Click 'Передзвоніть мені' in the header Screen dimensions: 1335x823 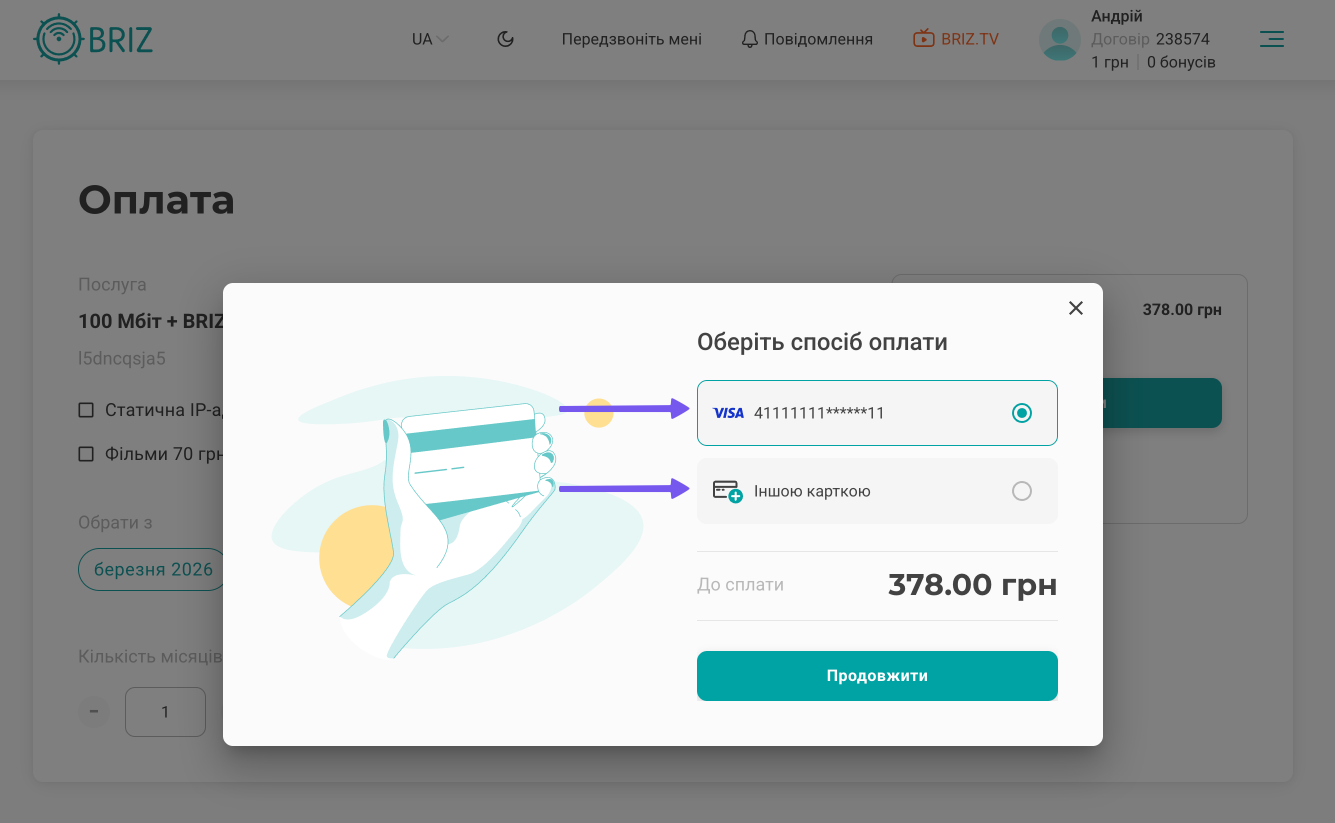tap(631, 39)
